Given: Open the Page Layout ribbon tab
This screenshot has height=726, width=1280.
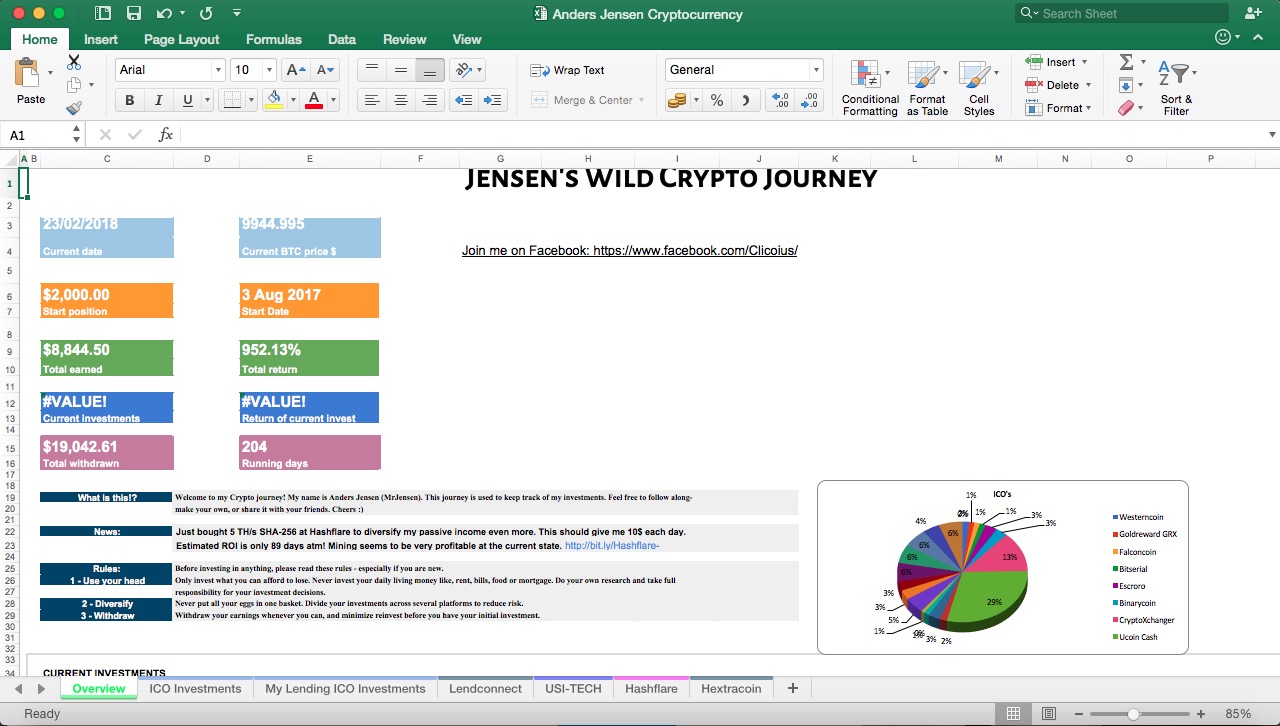Looking at the screenshot, I should (x=181, y=39).
